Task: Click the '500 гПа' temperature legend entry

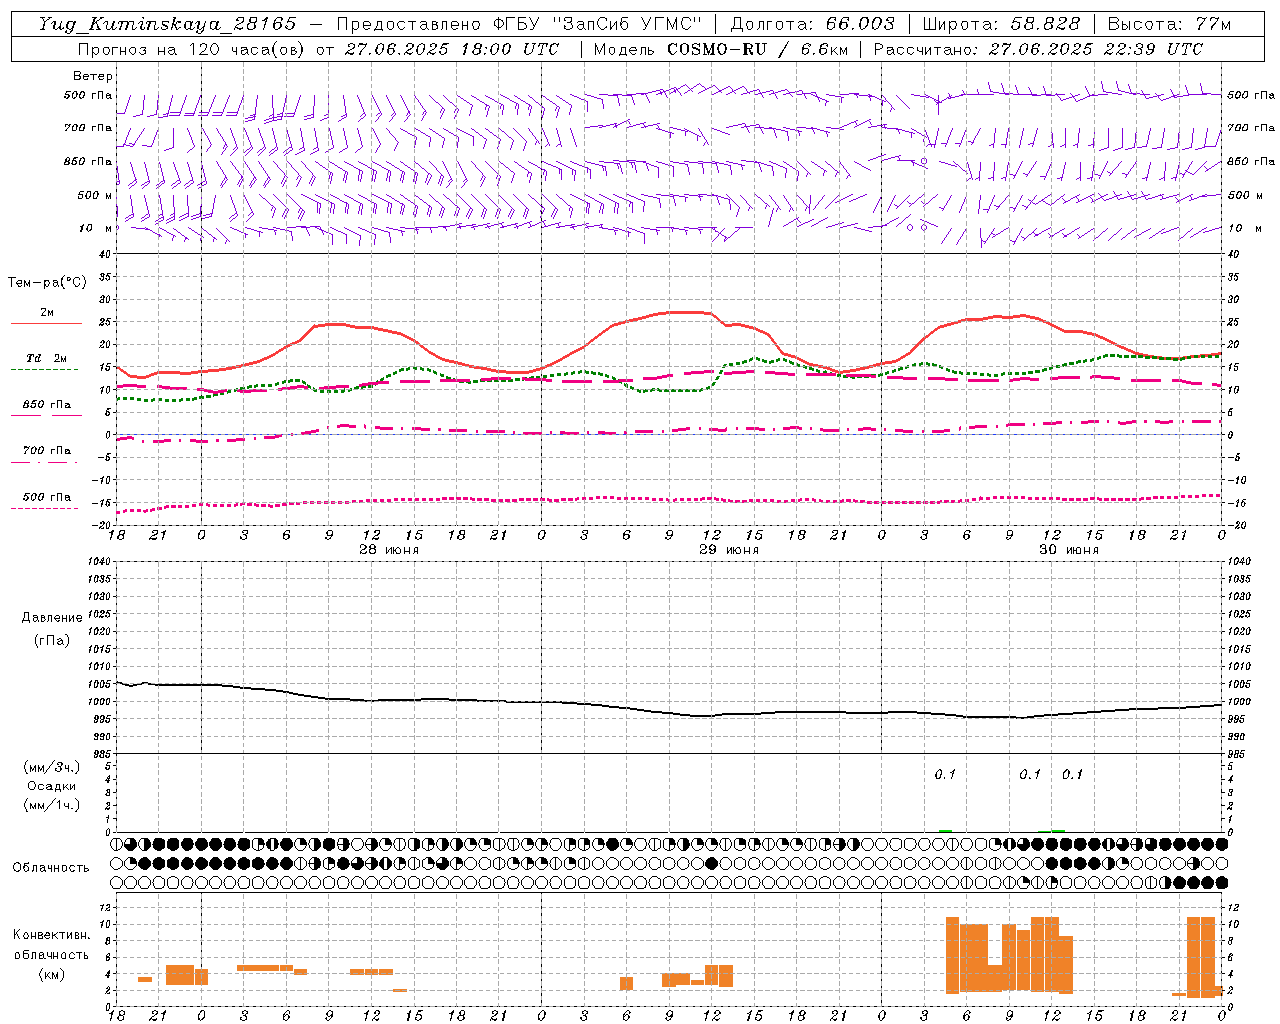Action: 46,497
